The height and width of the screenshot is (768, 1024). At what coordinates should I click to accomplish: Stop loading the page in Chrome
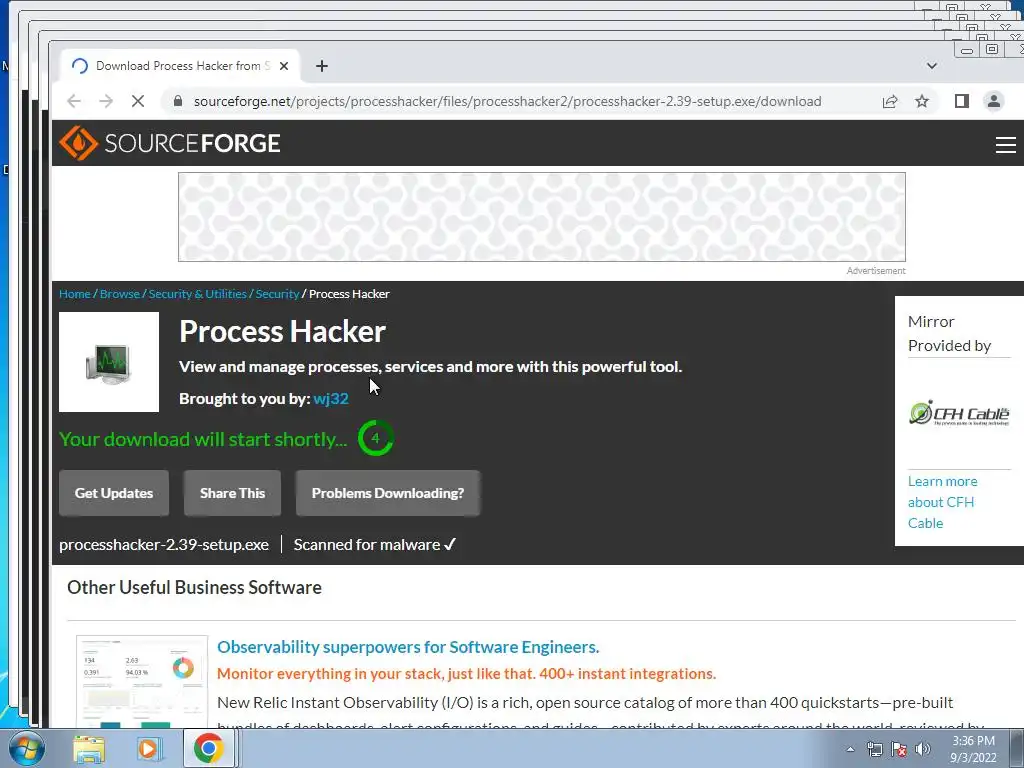pyautogui.click(x=138, y=101)
